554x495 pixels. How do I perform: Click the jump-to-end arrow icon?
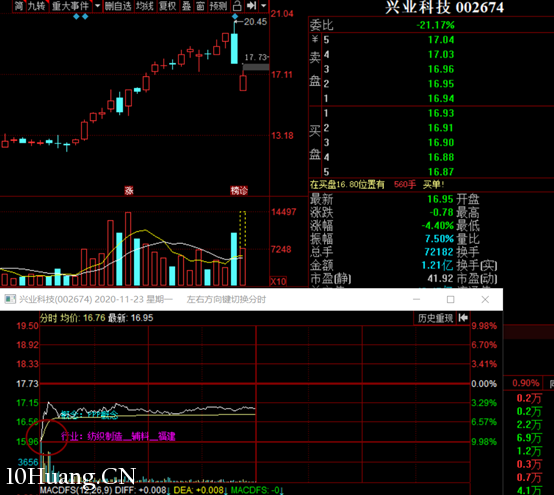pyautogui.click(x=251, y=6)
